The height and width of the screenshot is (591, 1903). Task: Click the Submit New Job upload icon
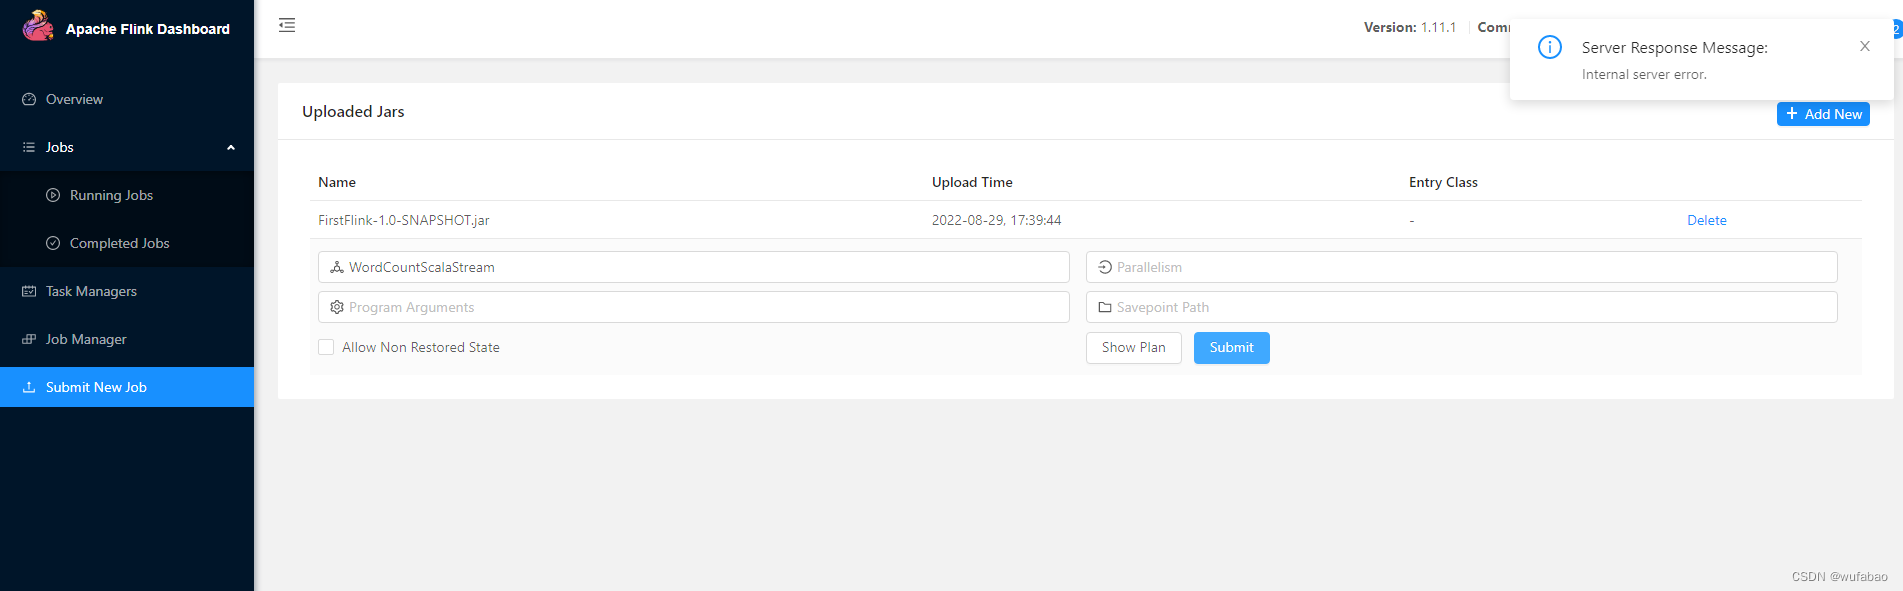click(29, 387)
